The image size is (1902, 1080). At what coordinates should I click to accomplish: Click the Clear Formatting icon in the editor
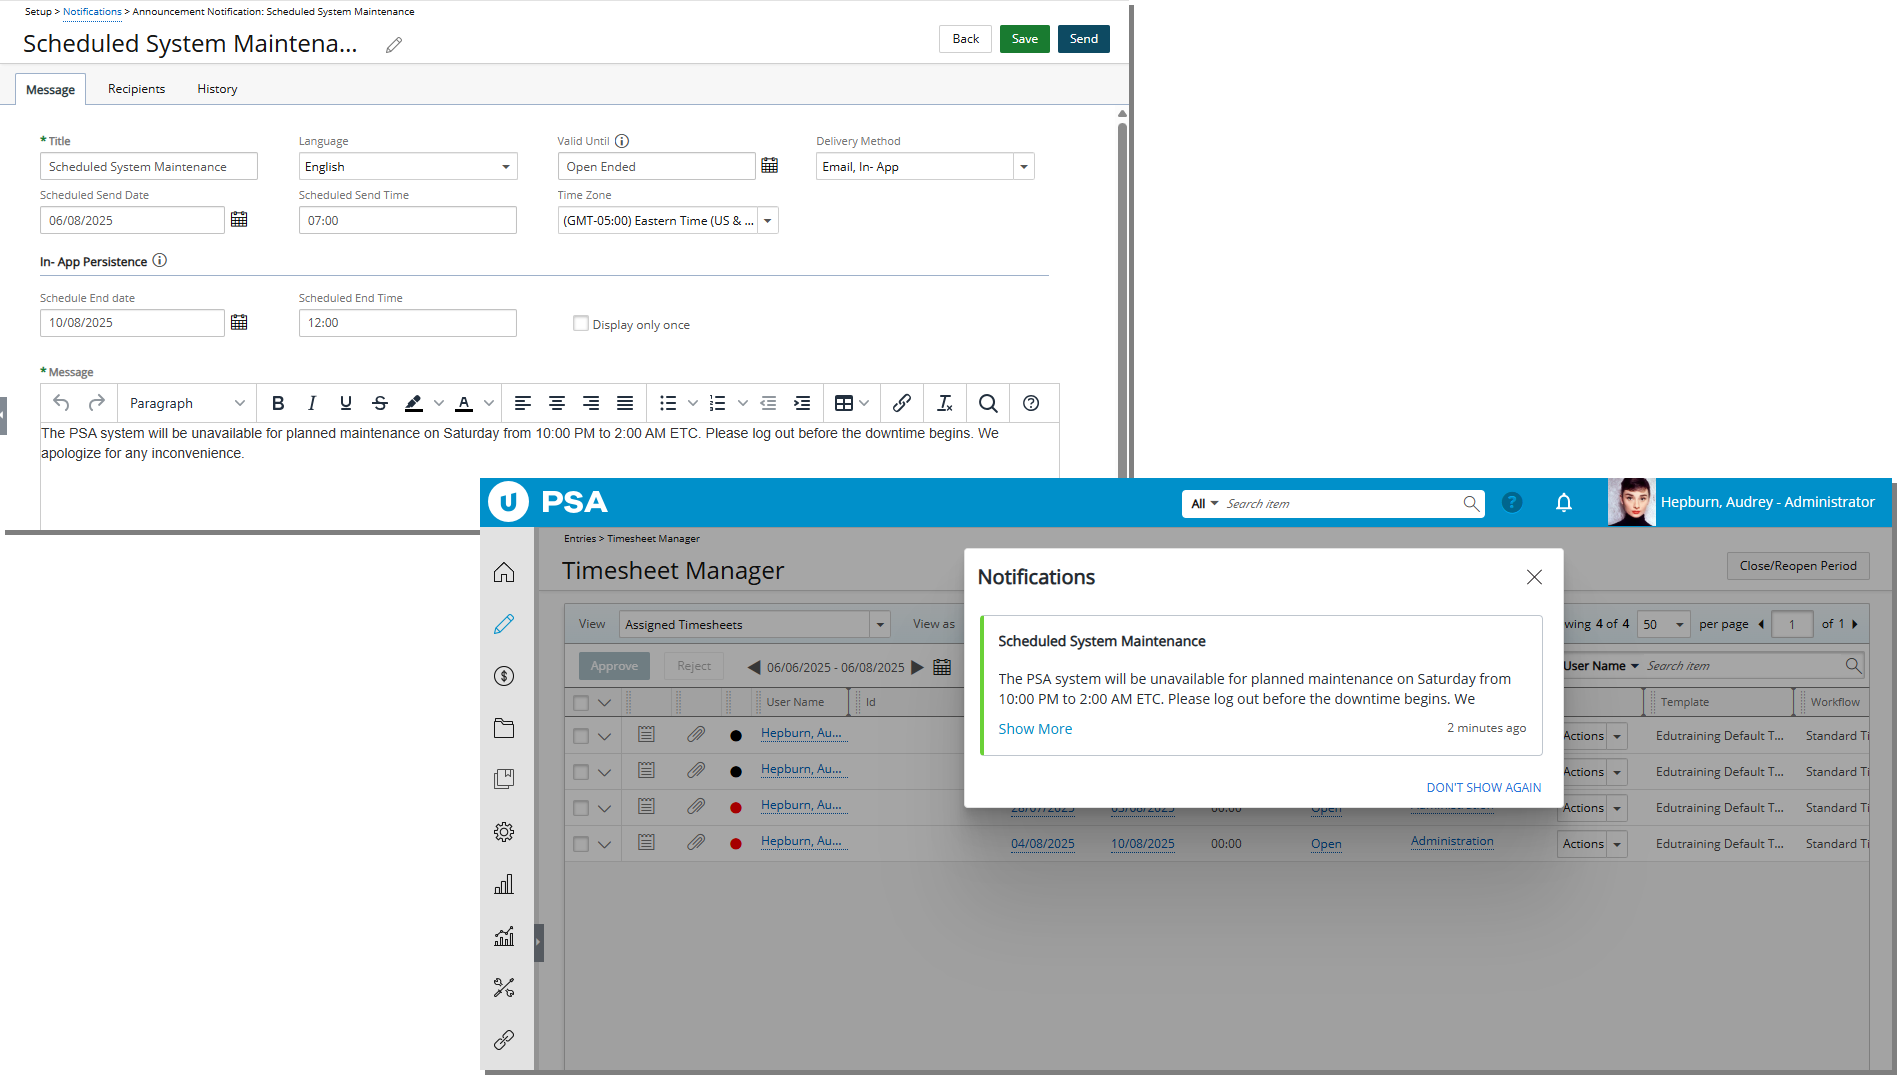[x=944, y=403]
